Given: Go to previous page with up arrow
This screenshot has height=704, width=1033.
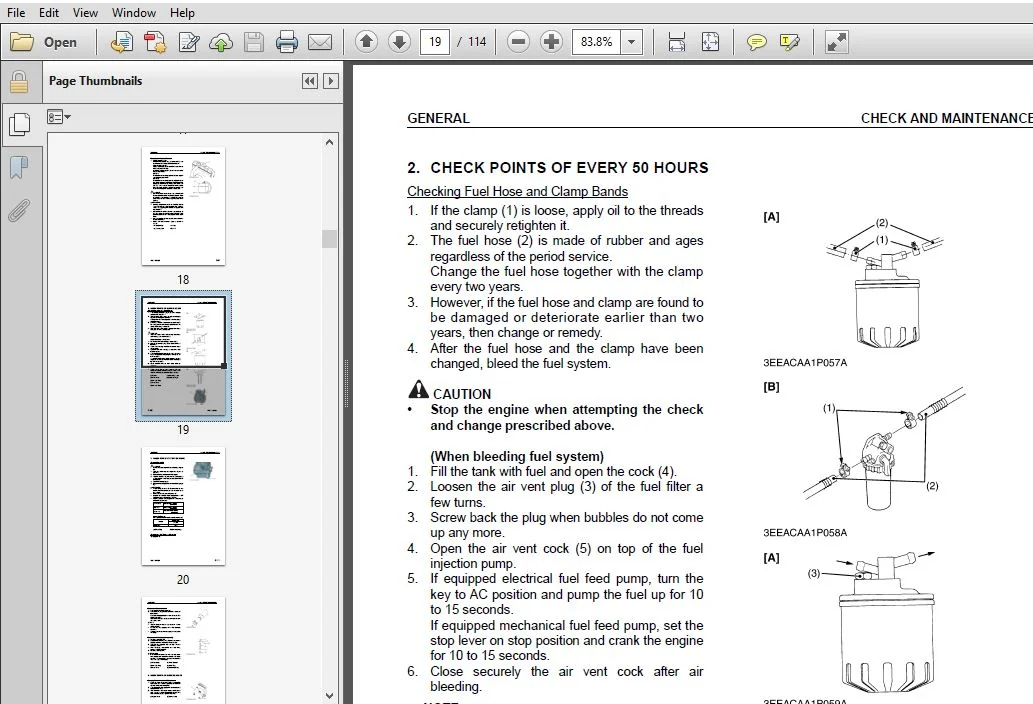Looking at the screenshot, I should (366, 42).
